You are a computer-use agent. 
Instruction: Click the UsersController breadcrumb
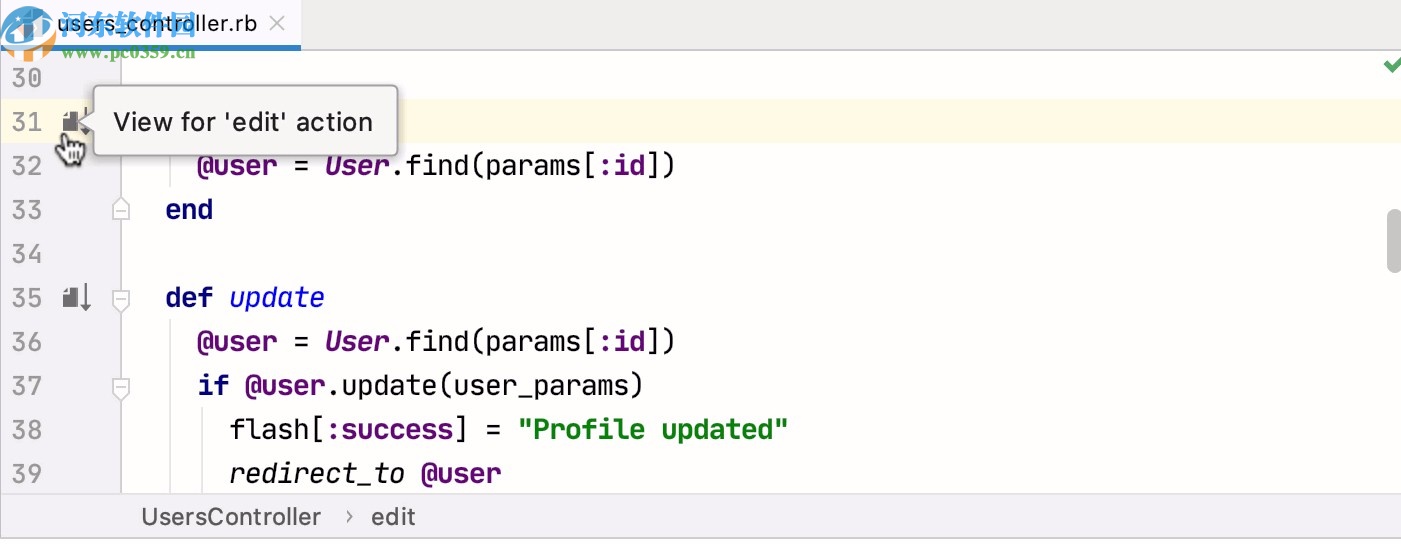click(231, 517)
